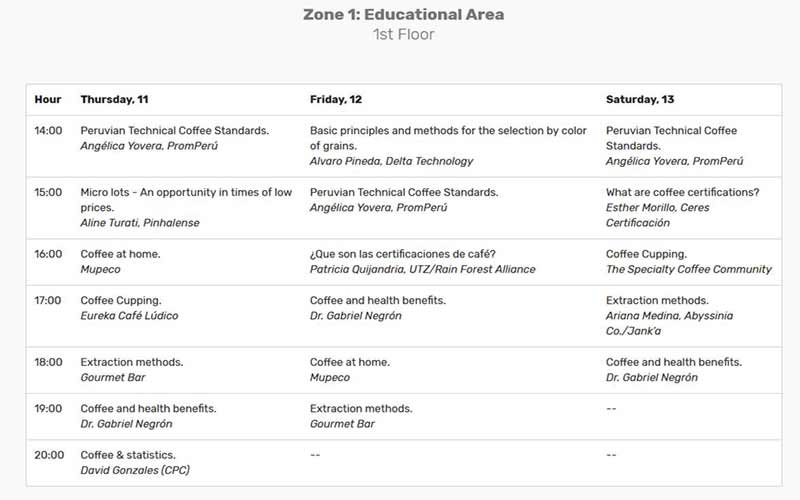Click 'Esther Morillo, Ceres Certificación' speaker

(x=657, y=215)
